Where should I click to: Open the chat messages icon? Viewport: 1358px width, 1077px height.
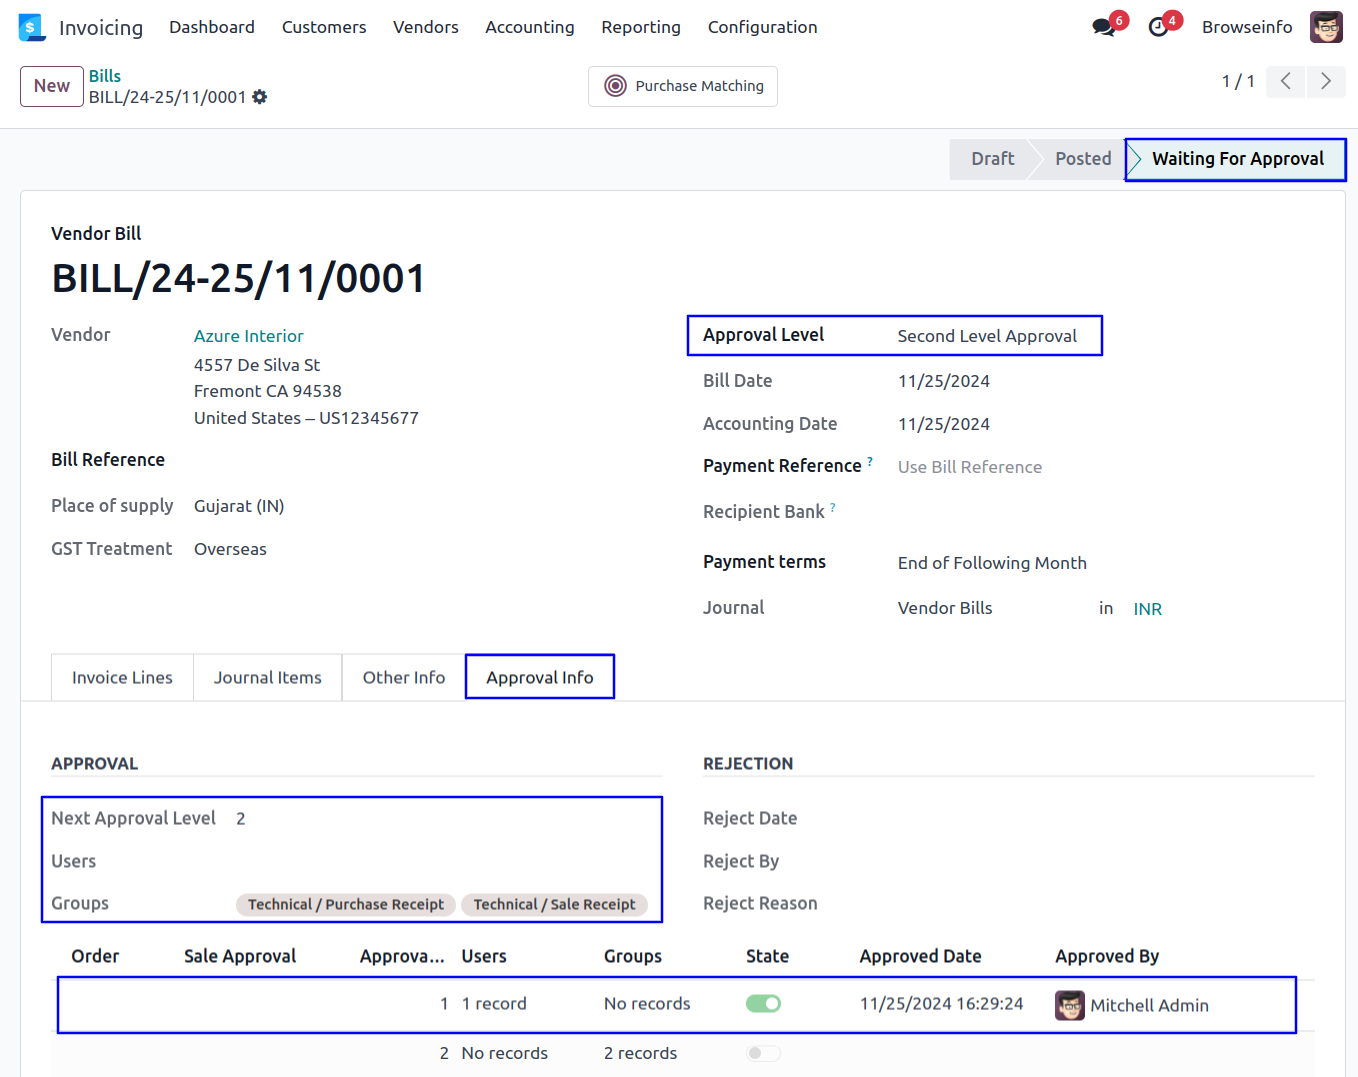tap(1104, 27)
